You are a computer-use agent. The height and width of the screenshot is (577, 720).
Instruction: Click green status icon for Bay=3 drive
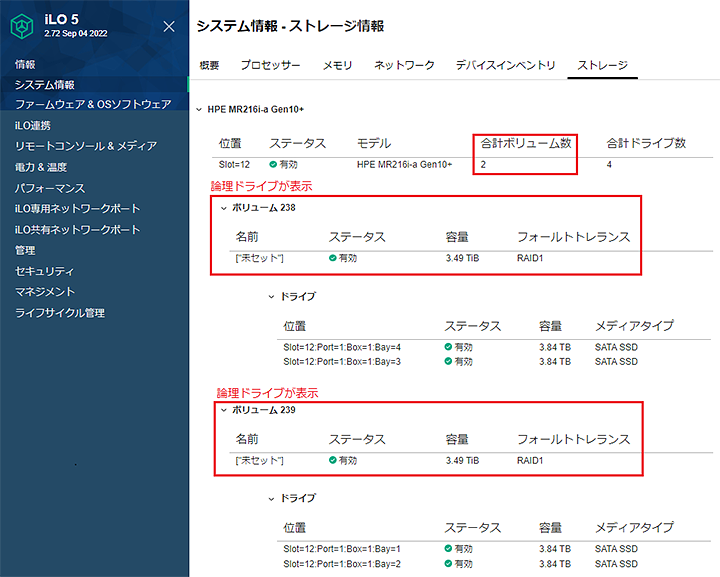[x=448, y=361]
